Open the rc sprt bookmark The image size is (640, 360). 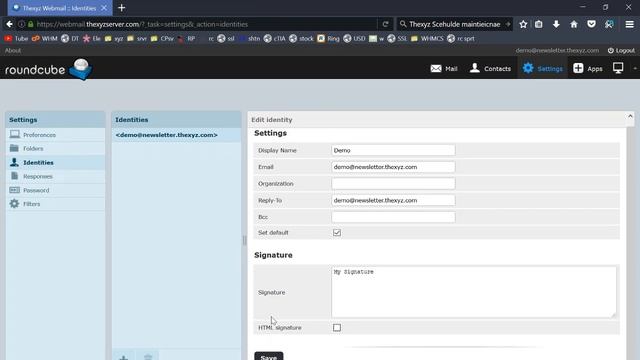click(461, 38)
